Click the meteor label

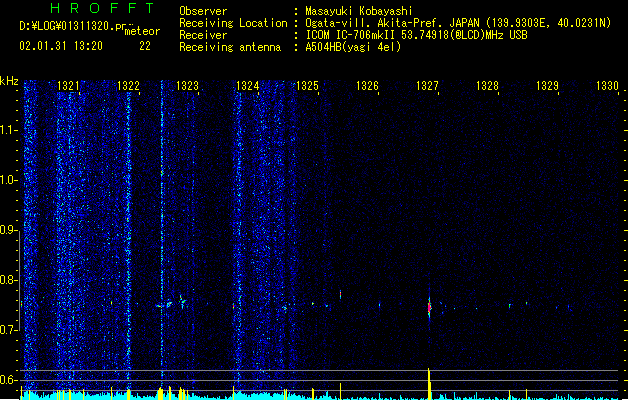tap(142, 32)
